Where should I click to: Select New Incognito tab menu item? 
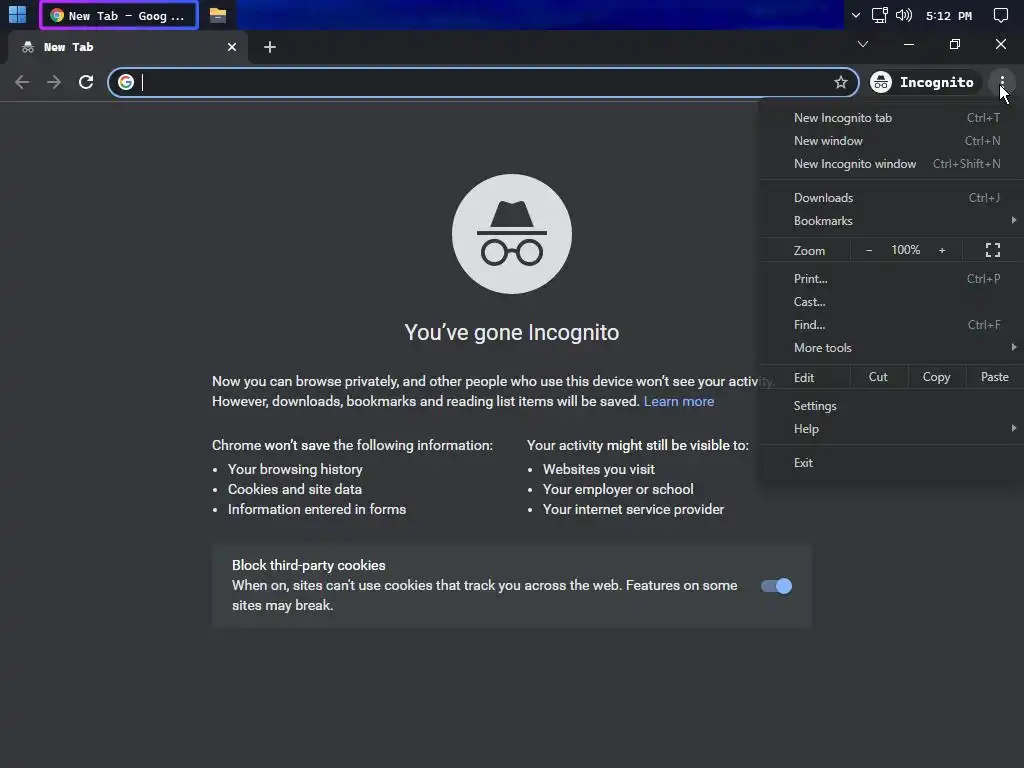coord(891,118)
